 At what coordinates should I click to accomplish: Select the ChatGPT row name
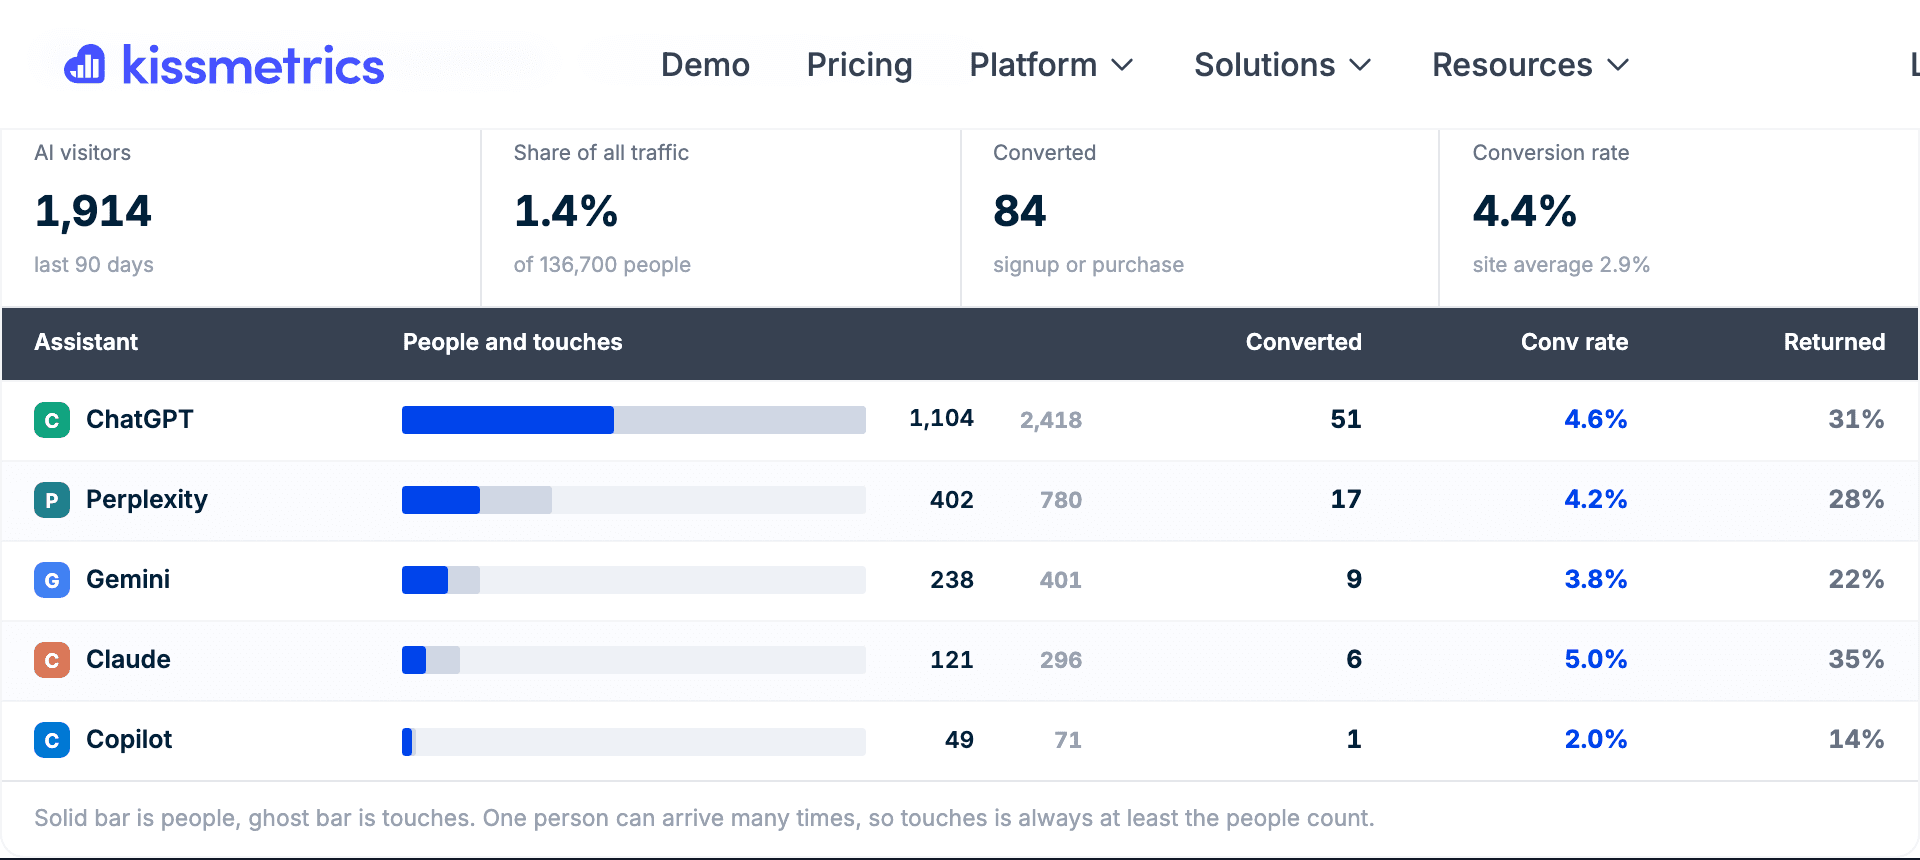click(140, 419)
